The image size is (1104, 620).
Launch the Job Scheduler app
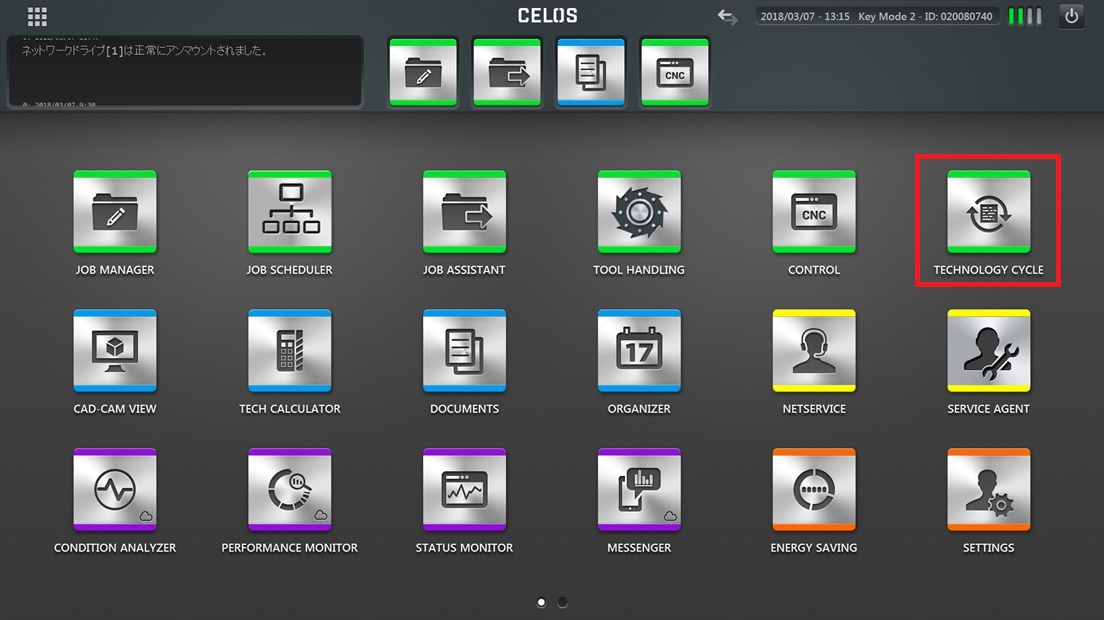(289, 211)
